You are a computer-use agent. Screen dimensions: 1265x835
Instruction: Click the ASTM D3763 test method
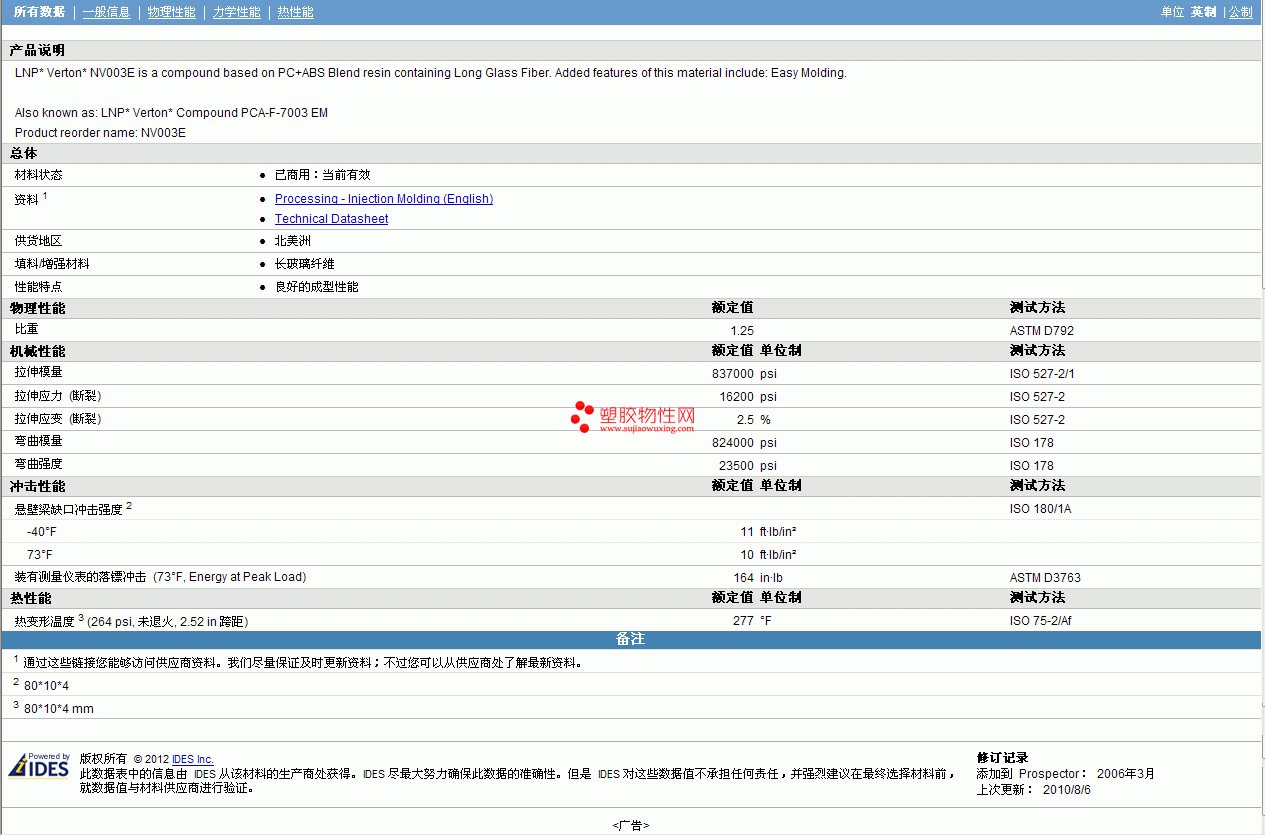tap(1045, 578)
